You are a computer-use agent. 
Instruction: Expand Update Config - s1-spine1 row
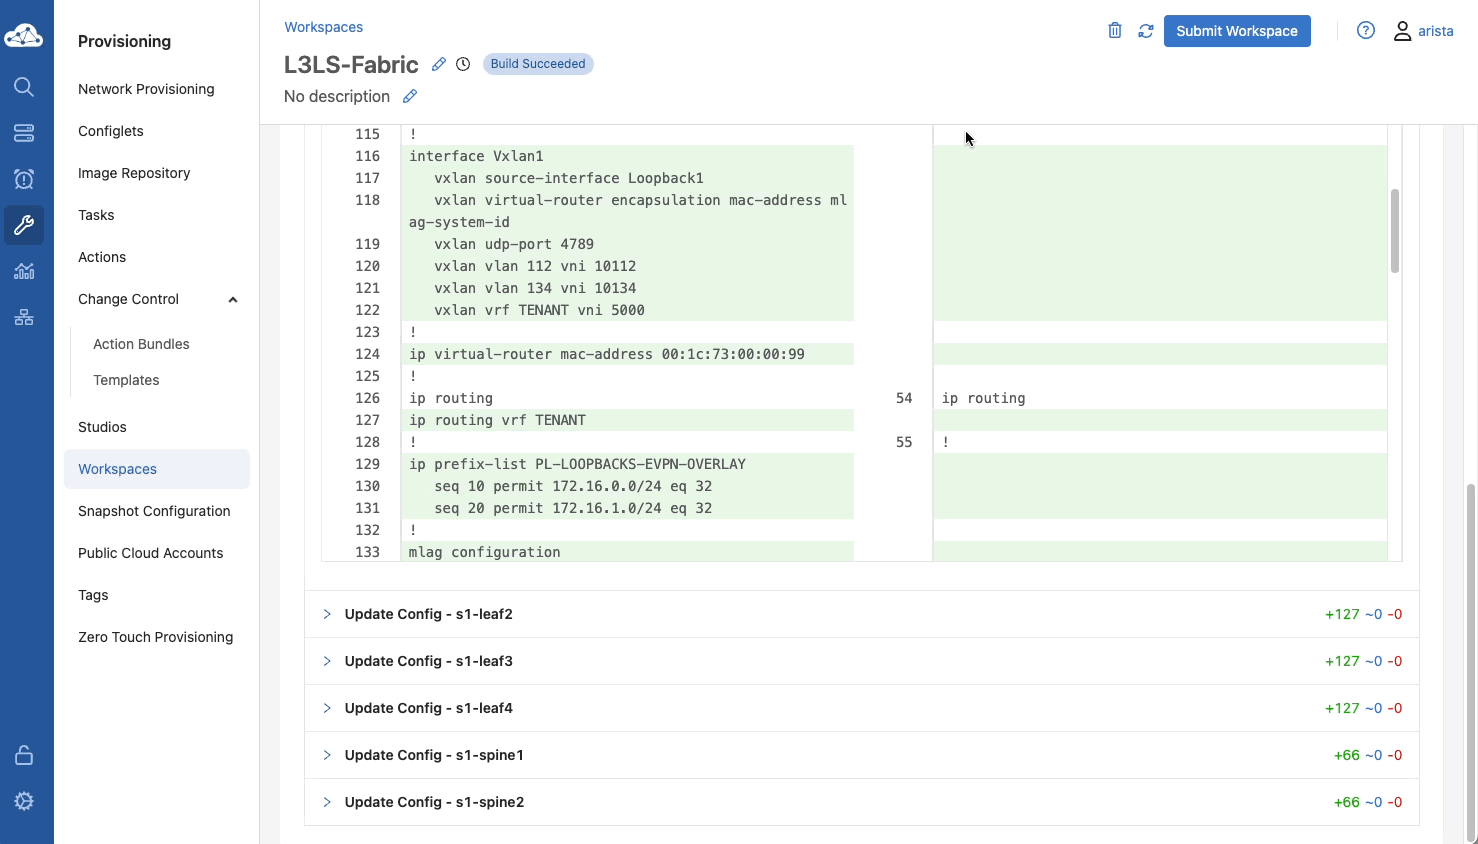(x=327, y=755)
